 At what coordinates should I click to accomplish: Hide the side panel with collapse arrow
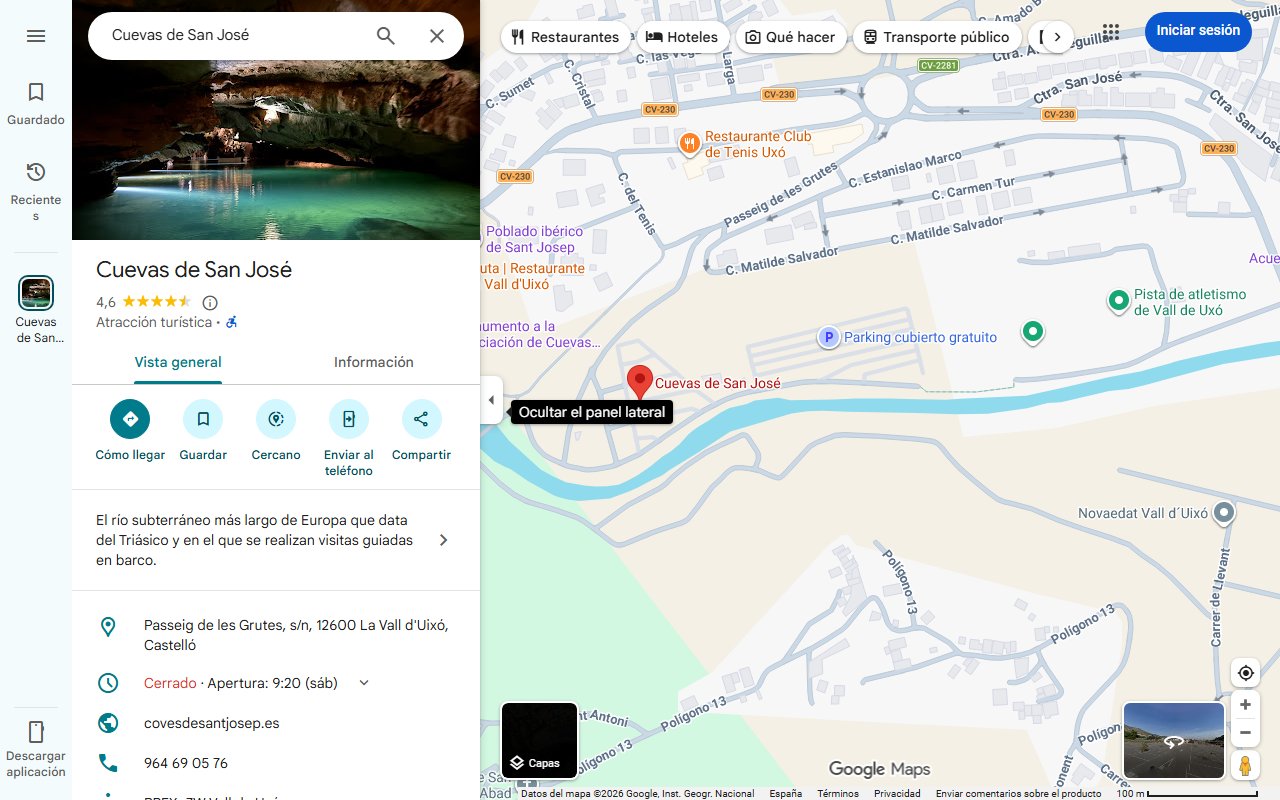pos(491,400)
